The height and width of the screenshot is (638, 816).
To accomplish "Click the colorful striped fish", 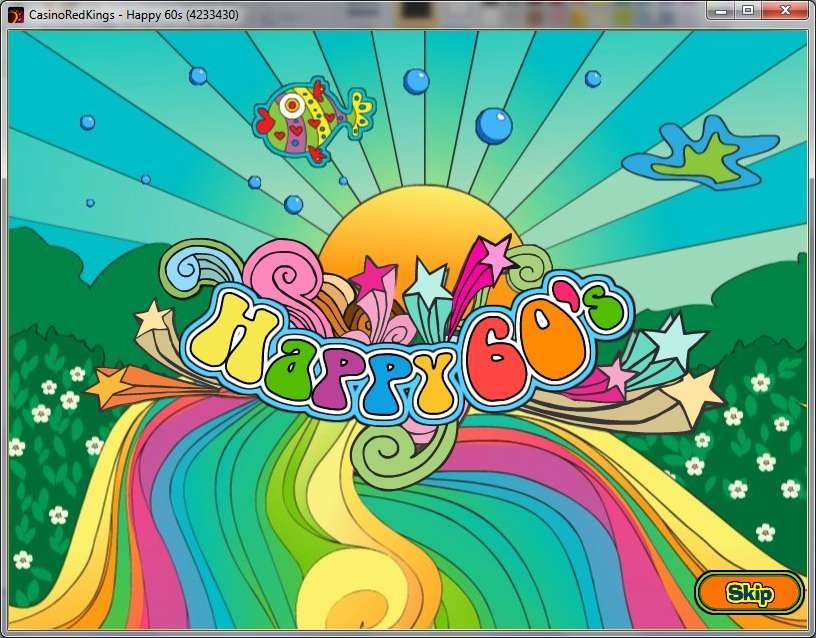I will [314, 120].
